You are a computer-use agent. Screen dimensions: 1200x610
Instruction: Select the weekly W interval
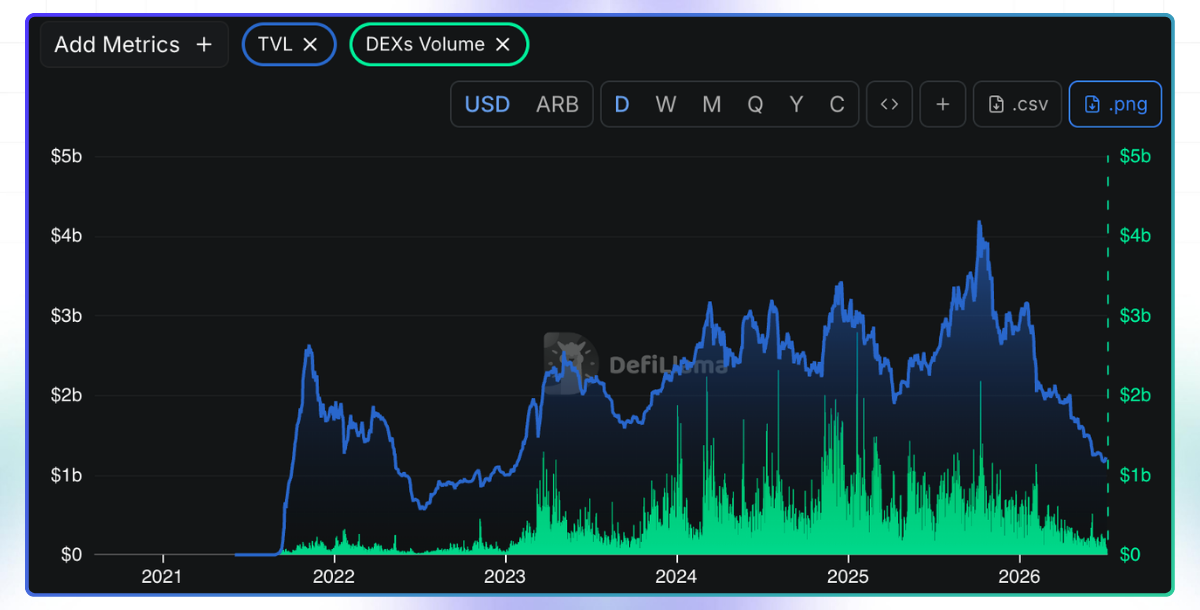[666, 104]
